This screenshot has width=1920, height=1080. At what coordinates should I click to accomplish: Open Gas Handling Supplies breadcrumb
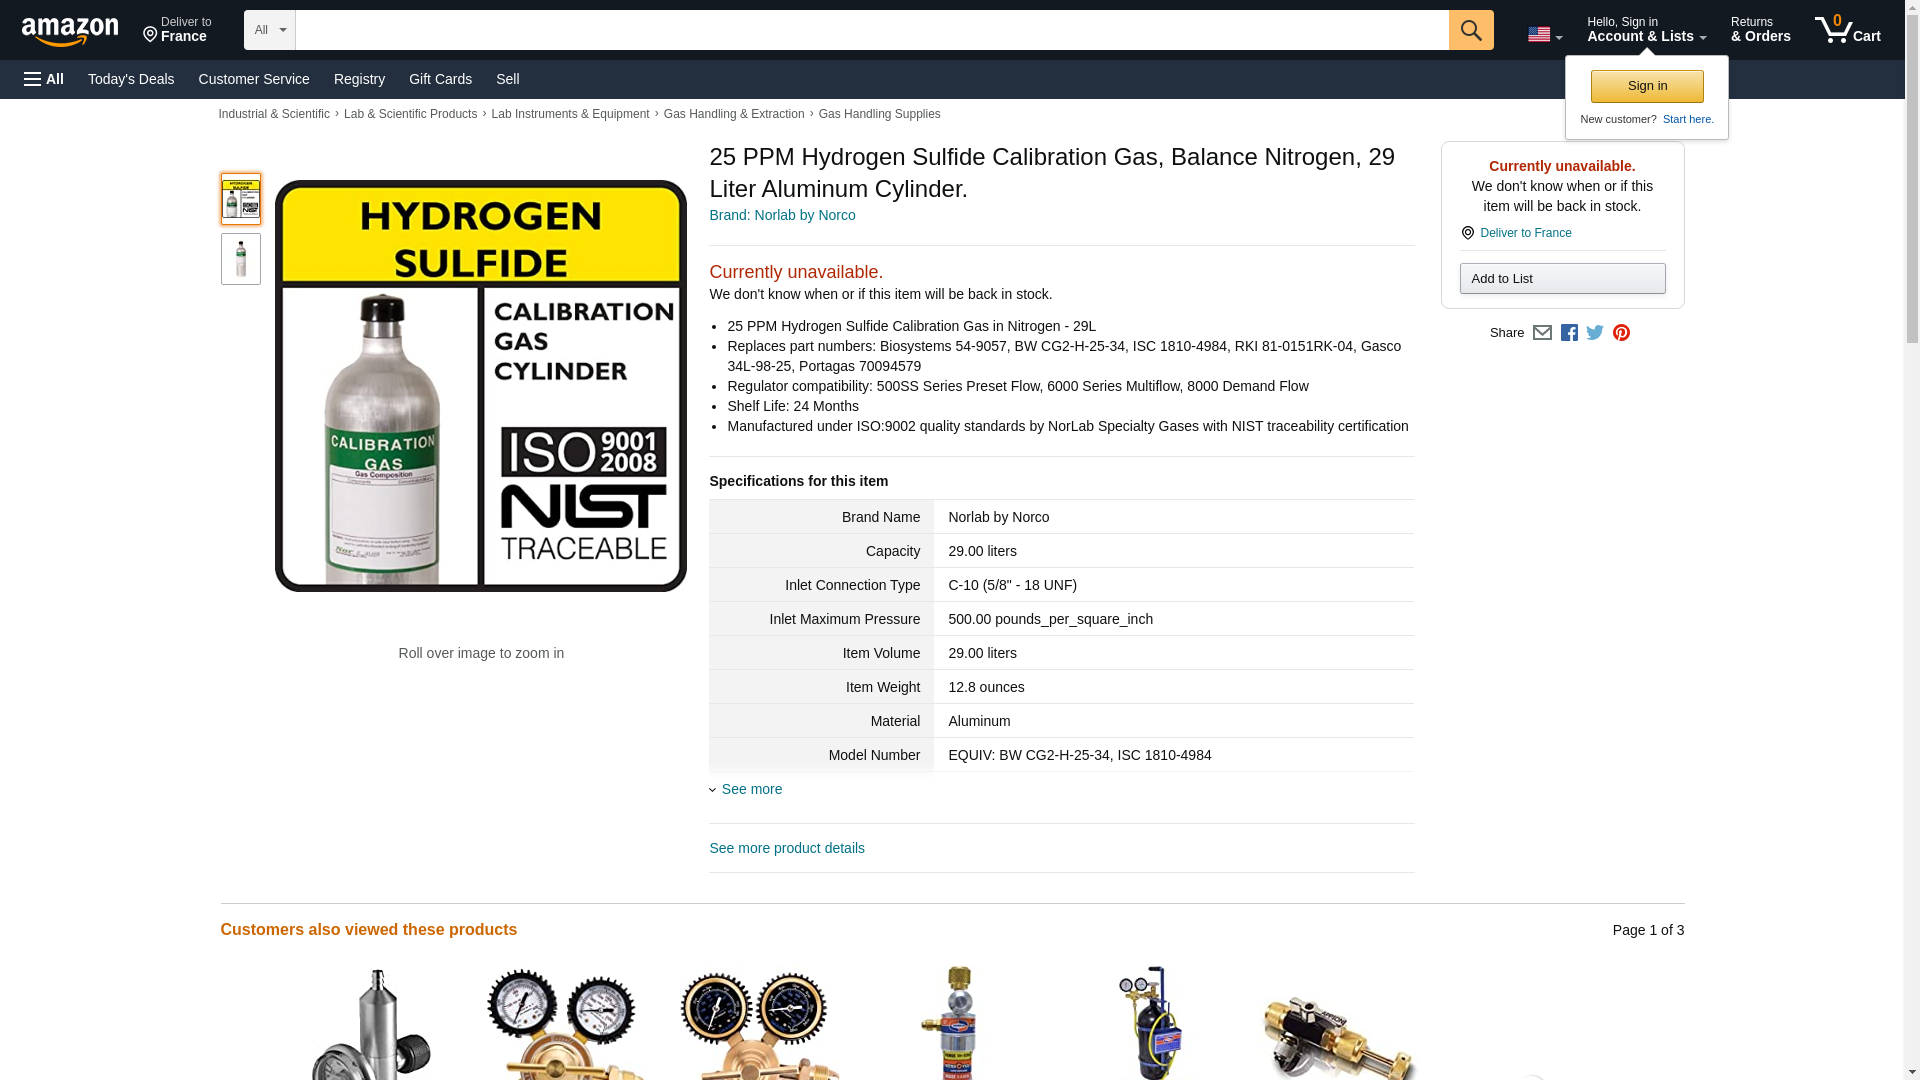[879, 114]
